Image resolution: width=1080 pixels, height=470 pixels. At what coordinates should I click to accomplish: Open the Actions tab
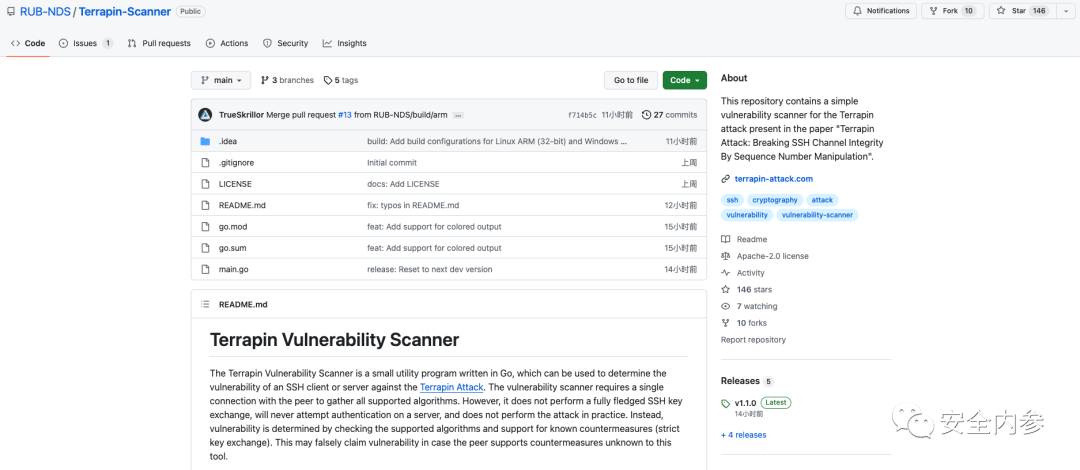click(x=227, y=43)
